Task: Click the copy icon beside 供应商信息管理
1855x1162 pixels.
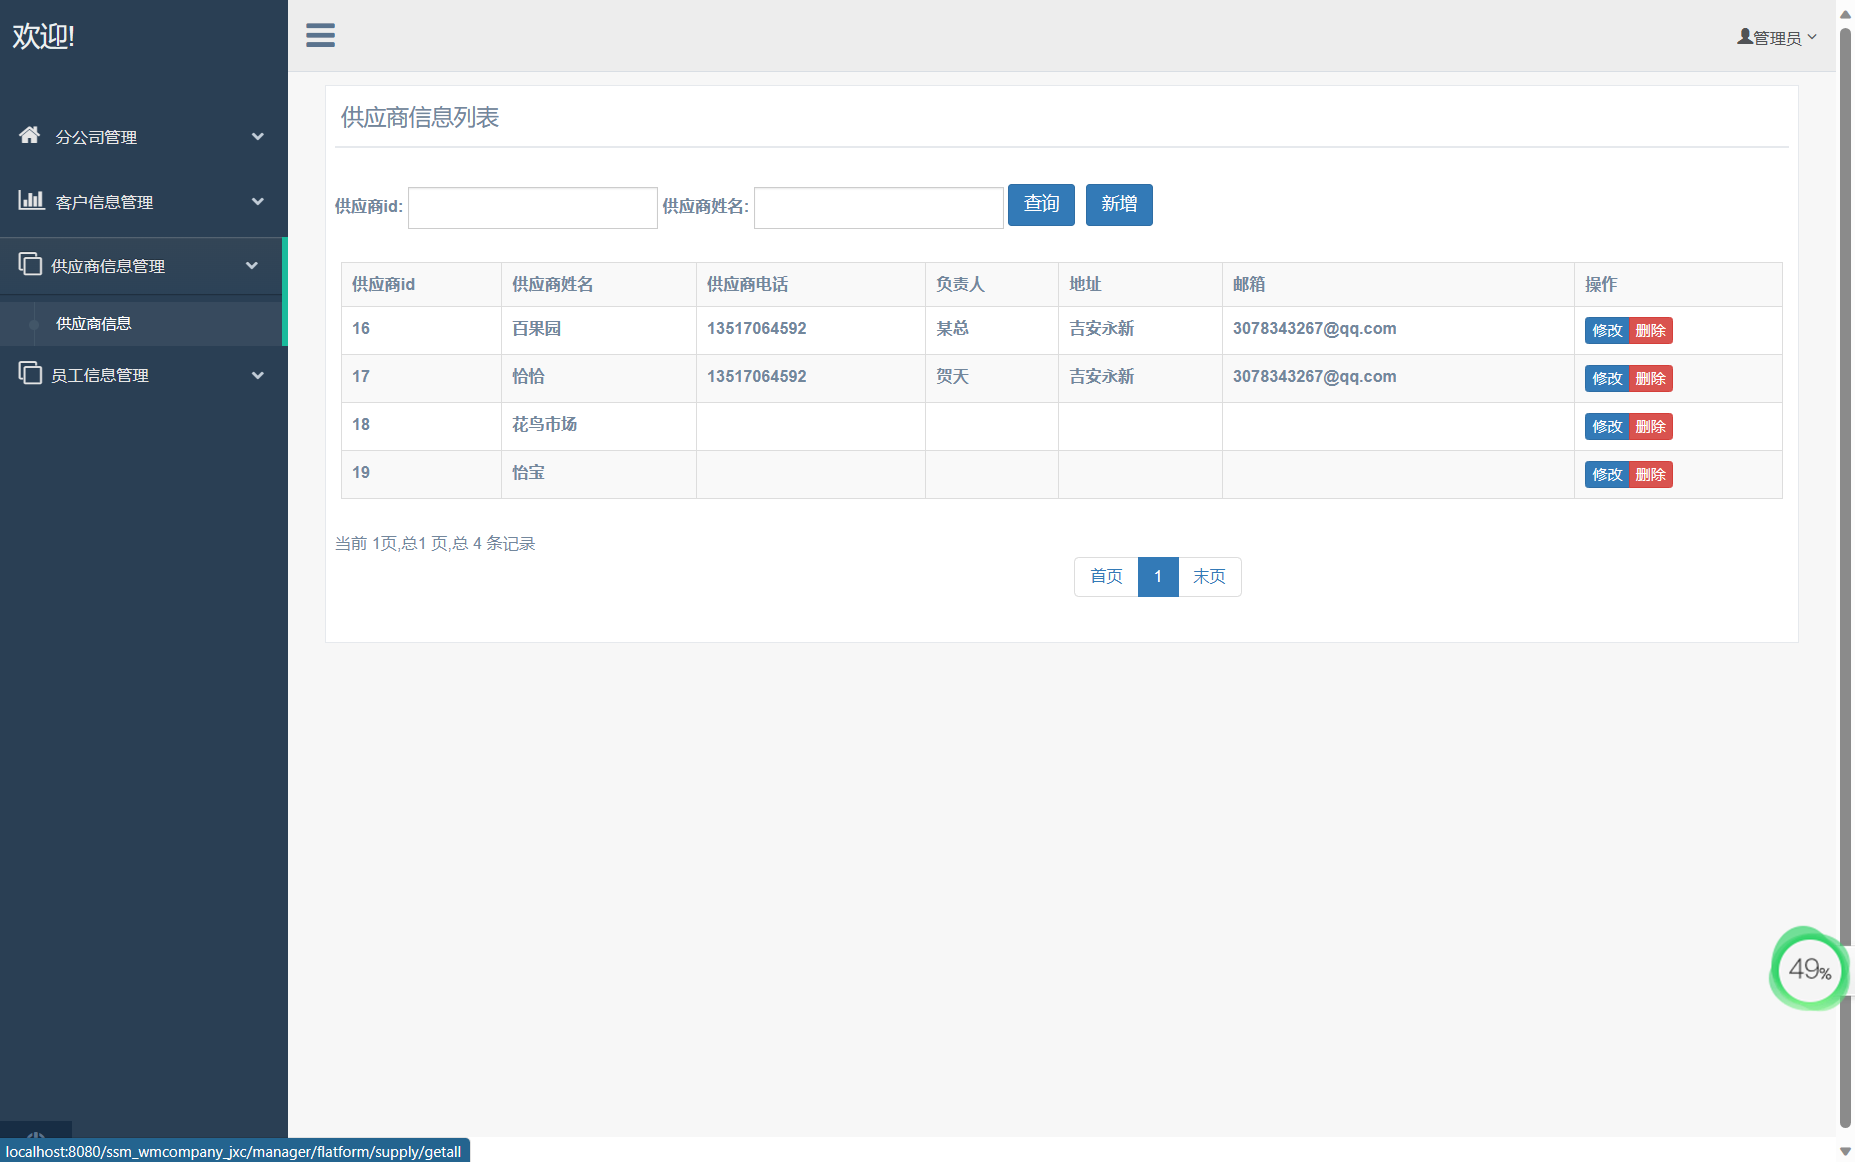Action: (x=30, y=264)
